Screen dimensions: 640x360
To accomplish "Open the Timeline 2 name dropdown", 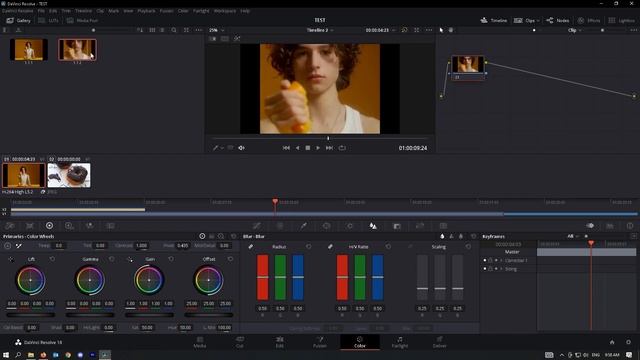I will 320,30.
